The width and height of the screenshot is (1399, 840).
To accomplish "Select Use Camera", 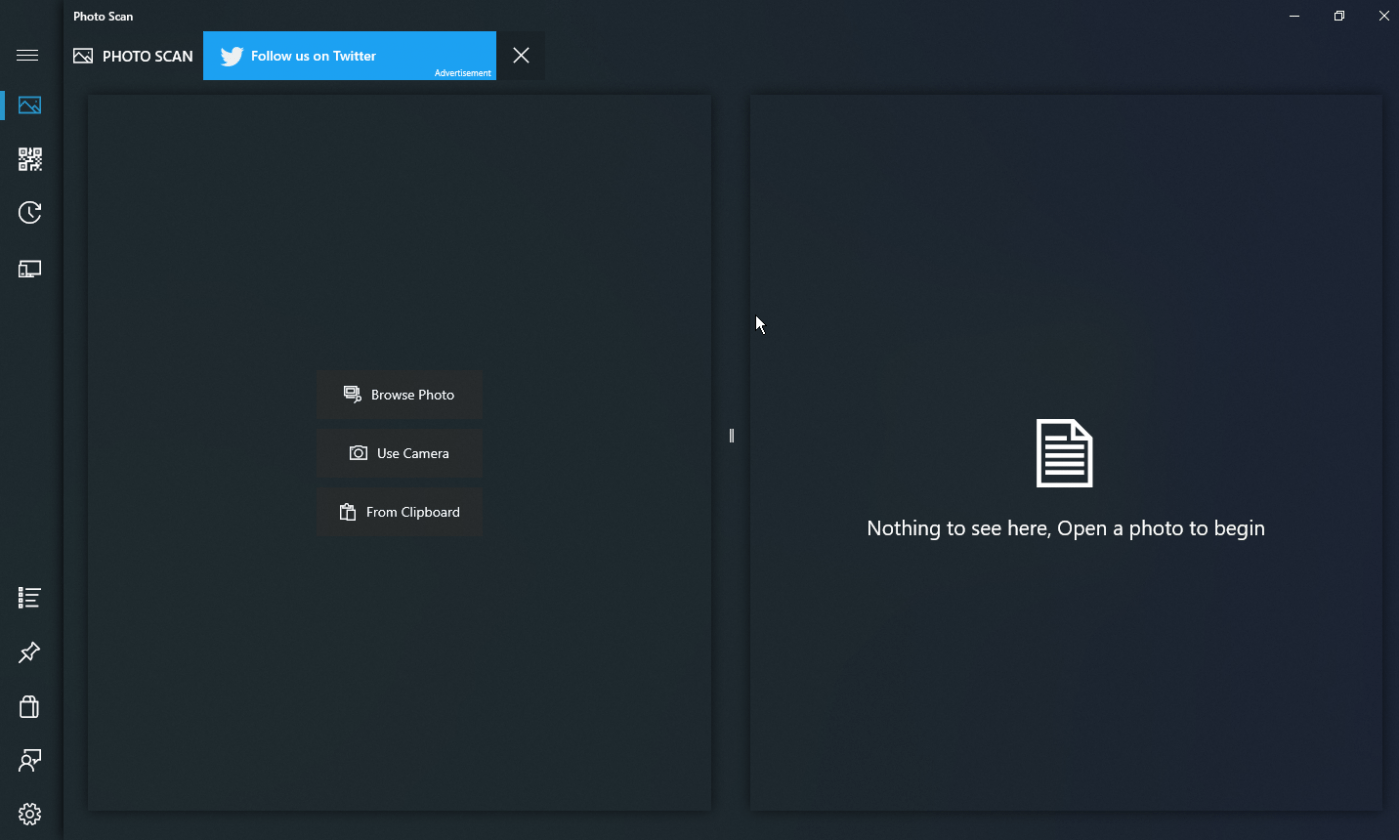I will coord(399,452).
